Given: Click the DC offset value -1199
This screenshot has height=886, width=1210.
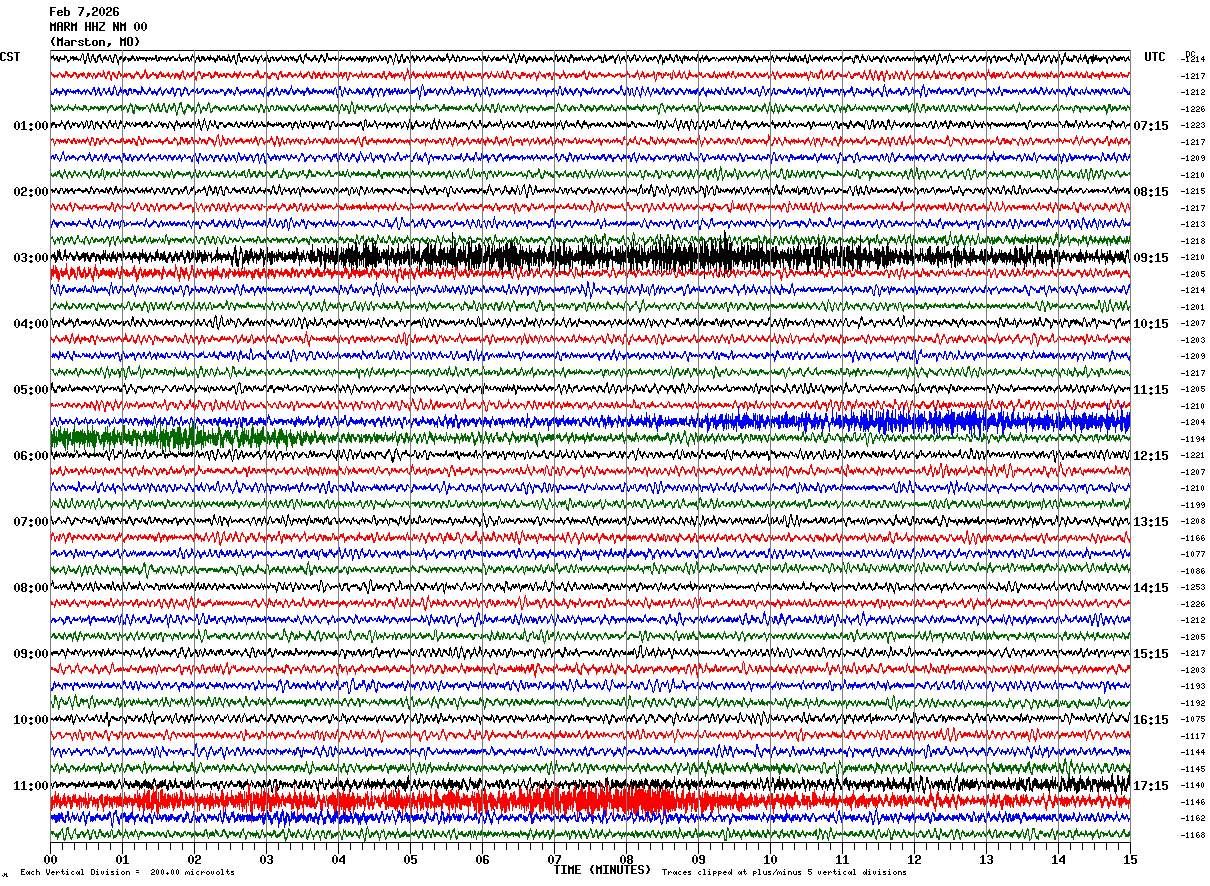Looking at the screenshot, I should point(1193,505).
